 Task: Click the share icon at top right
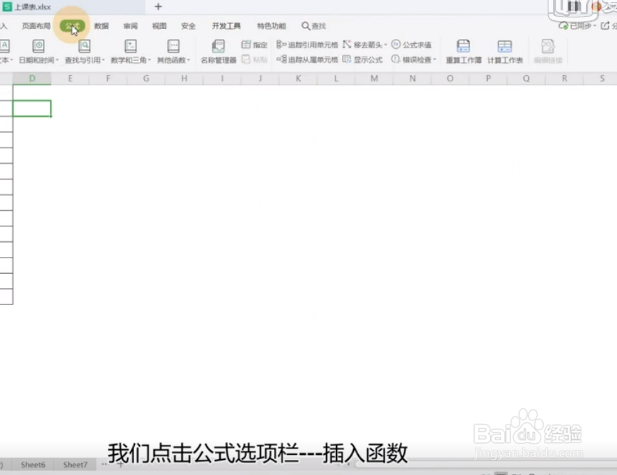pos(605,26)
